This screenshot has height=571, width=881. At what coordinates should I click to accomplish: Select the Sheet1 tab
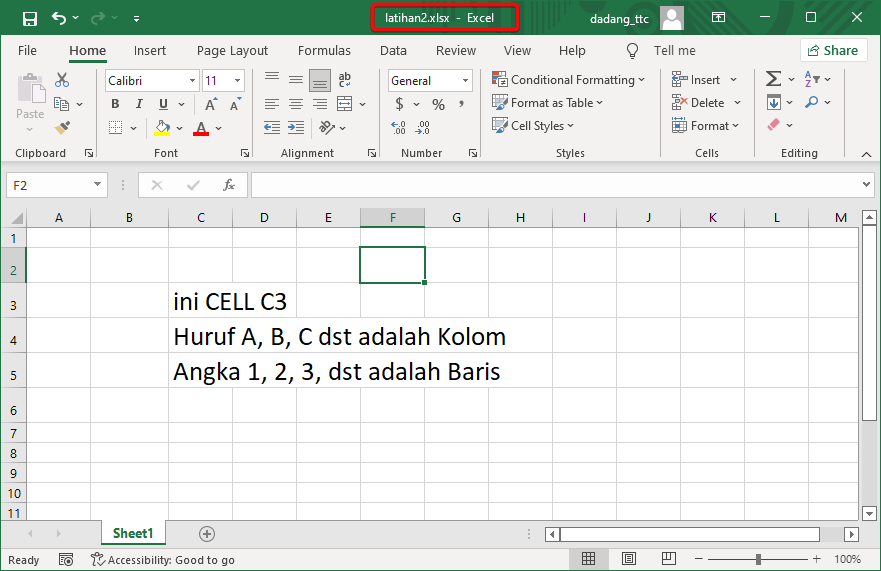[x=133, y=533]
